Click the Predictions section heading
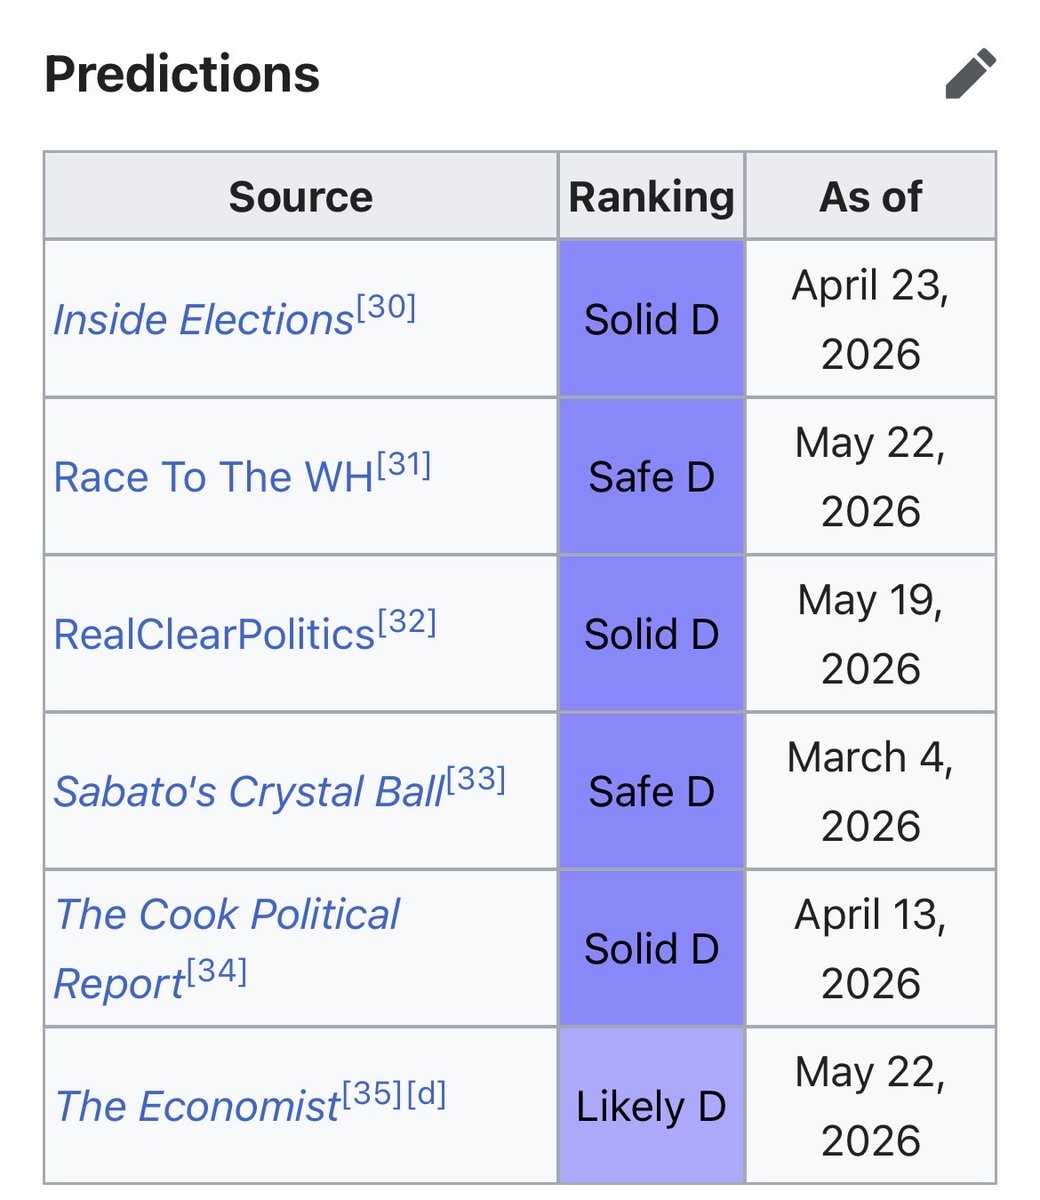The width and height of the screenshot is (1040, 1200). coord(182,75)
